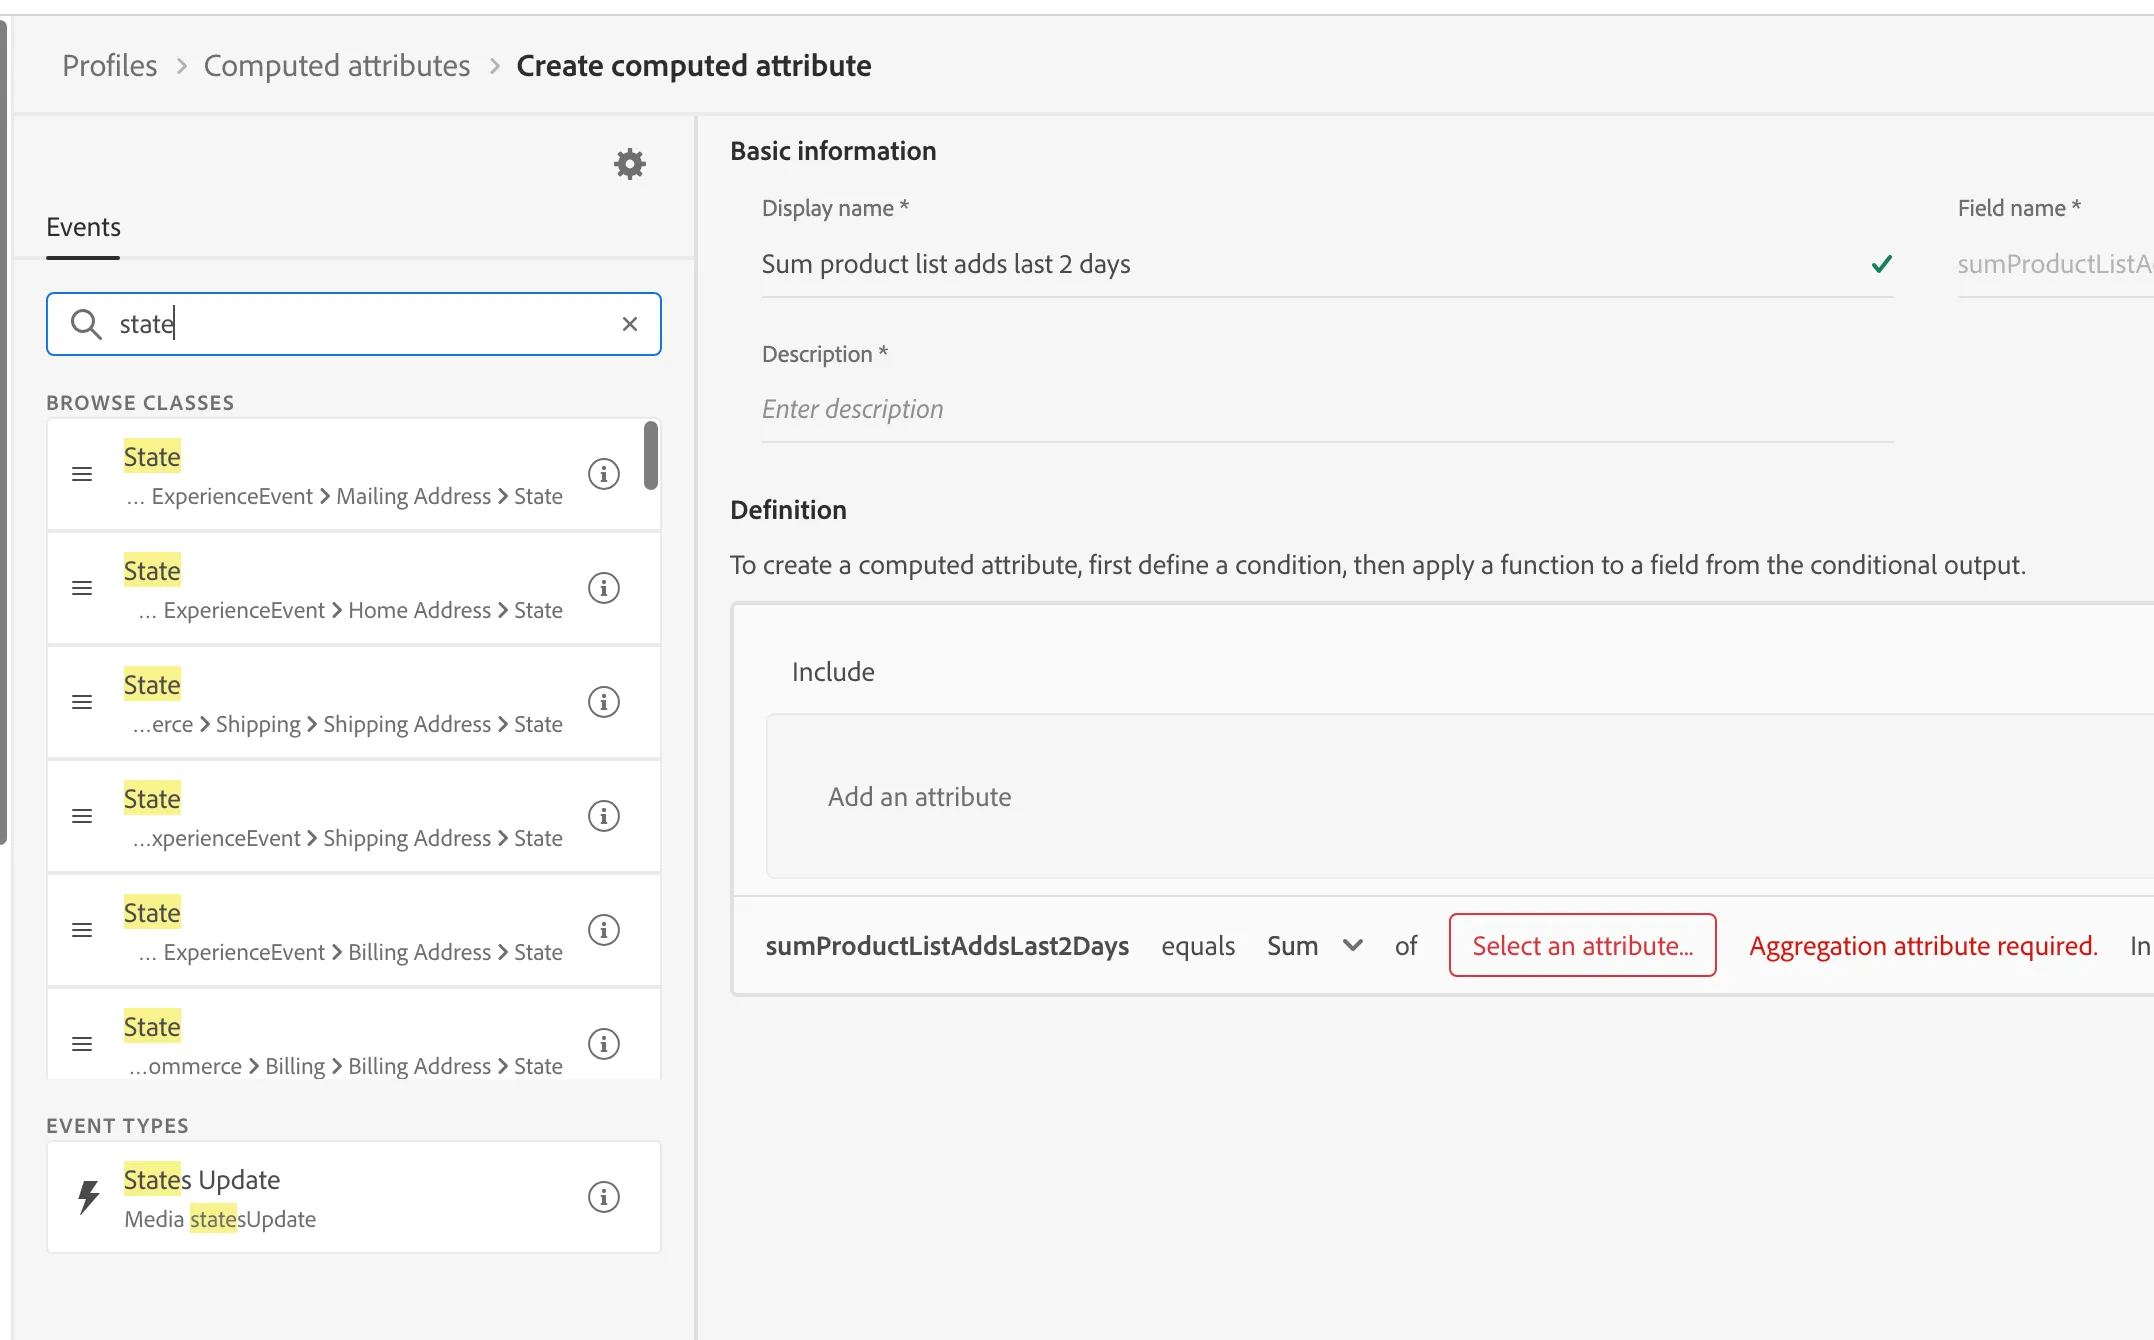Select the Events tab
The height and width of the screenshot is (1340, 2154).
[83, 228]
